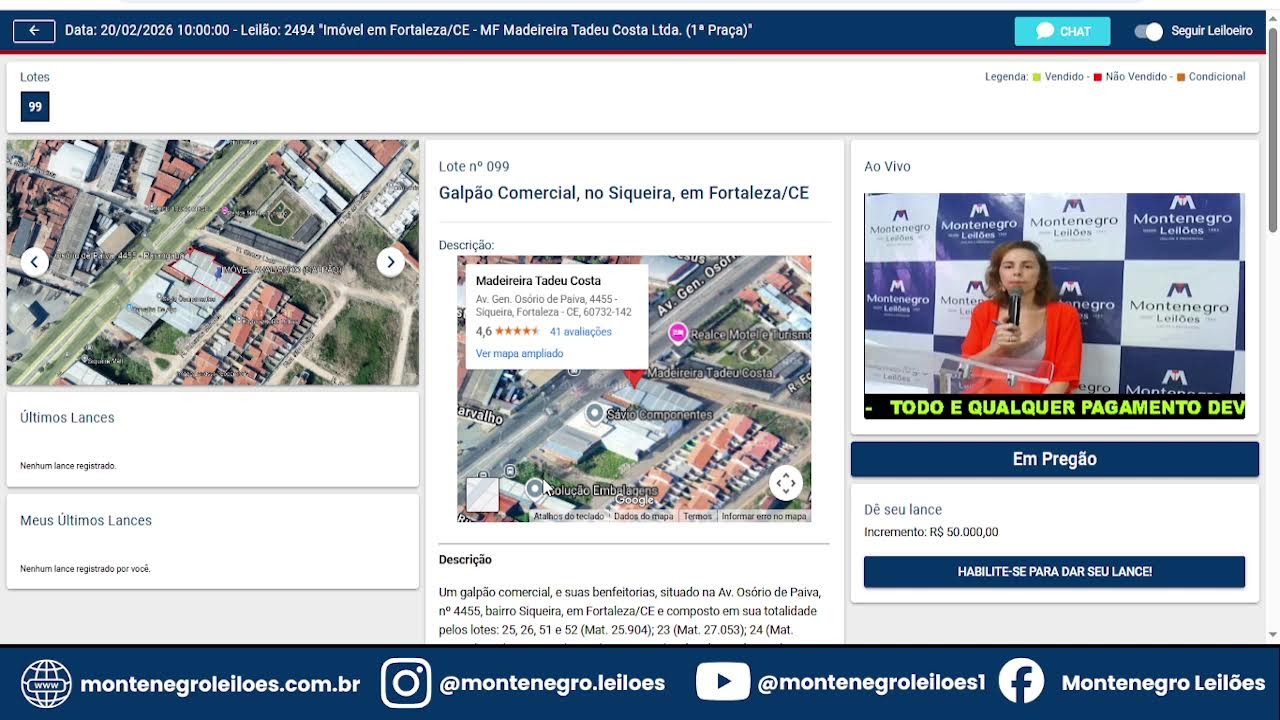This screenshot has width=1280, height=720.
Task: Click the Solução Embalagens map marker
Action: pos(535,488)
